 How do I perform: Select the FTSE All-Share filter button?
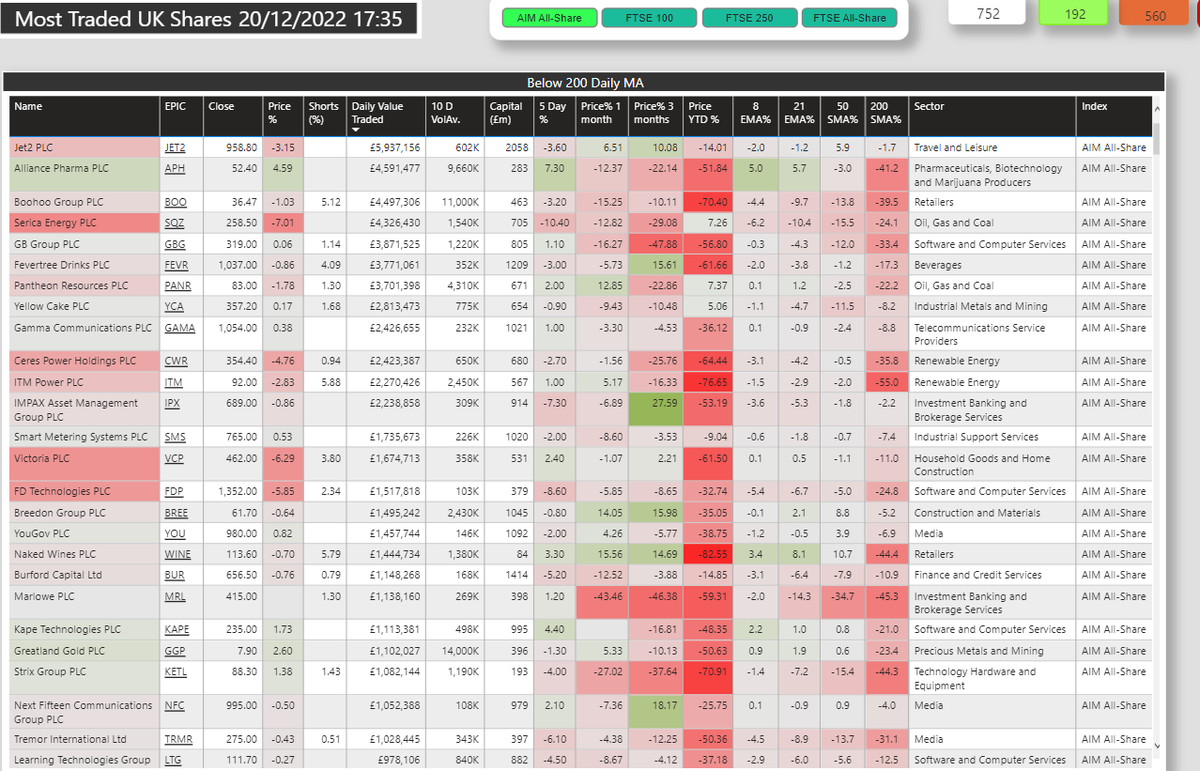point(850,18)
